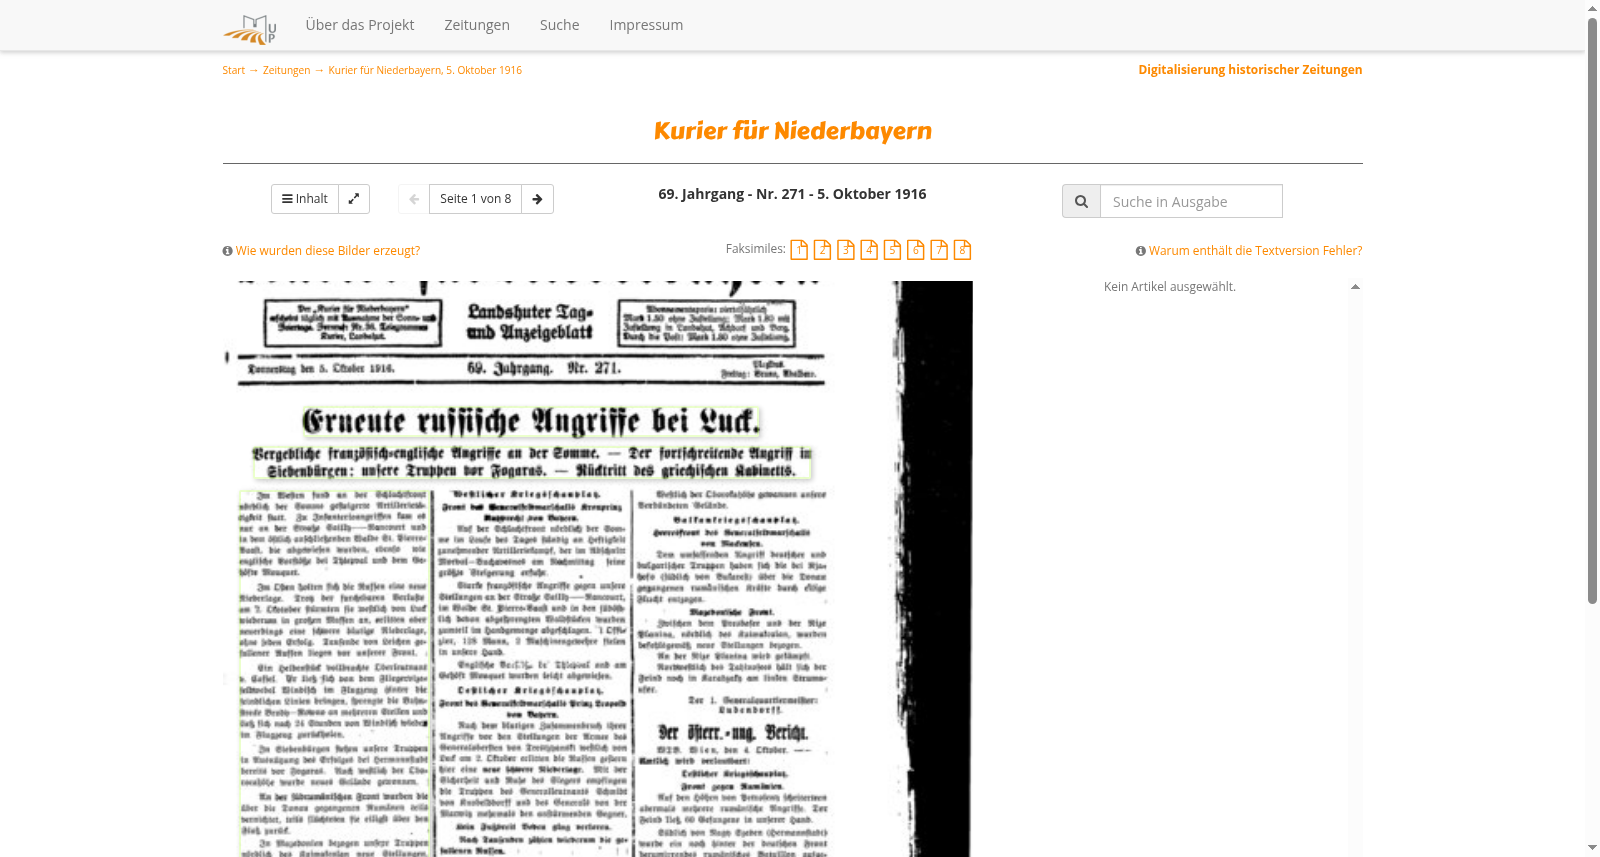This screenshot has height=857, width=1600.
Task: Click the article panel scroll-up arrow
Action: point(1355,287)
